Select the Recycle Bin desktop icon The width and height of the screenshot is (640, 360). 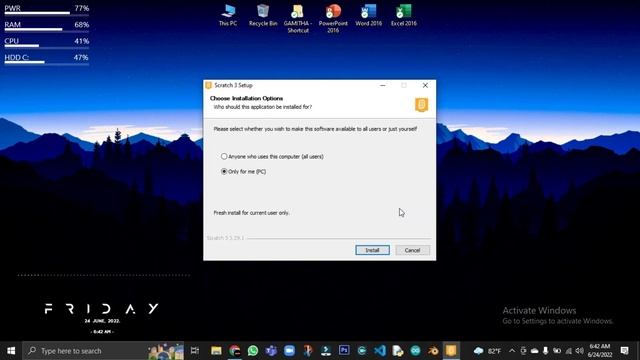click(x=263, y=16)
